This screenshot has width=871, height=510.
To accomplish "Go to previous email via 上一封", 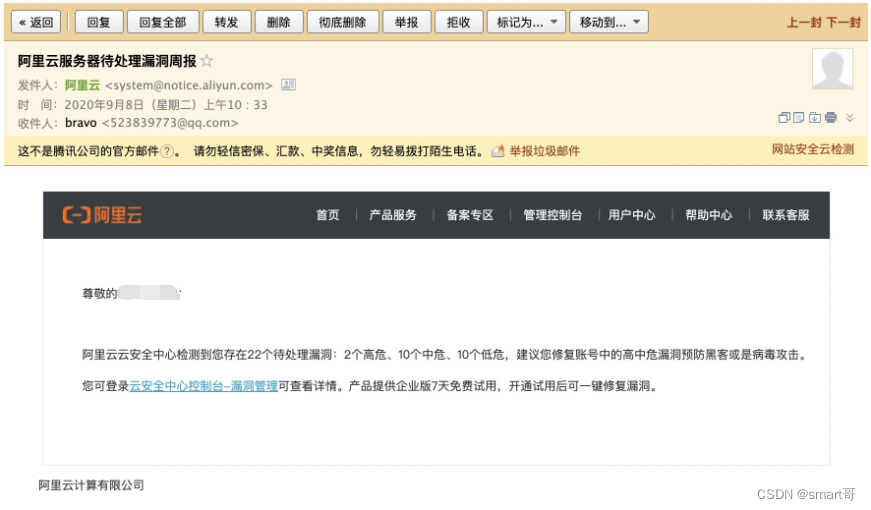I will pyautogui.click(x=804, y=22).
